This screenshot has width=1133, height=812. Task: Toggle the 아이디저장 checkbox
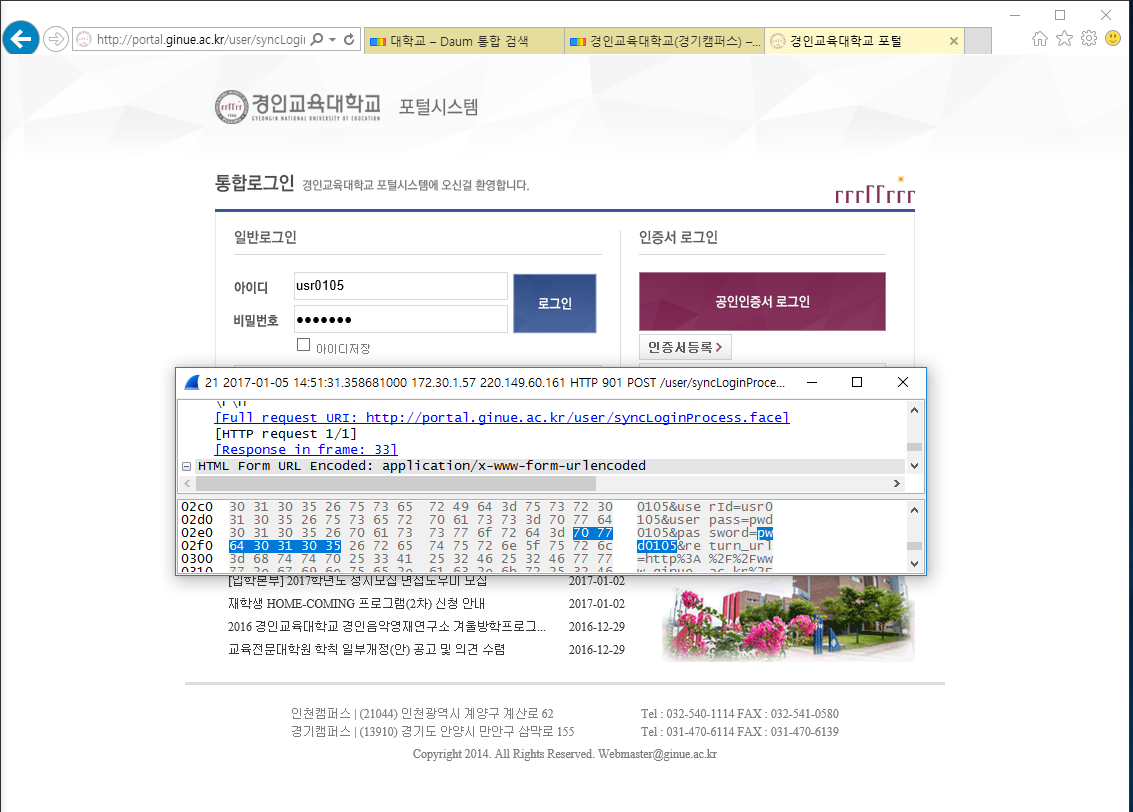coord(303,345)
